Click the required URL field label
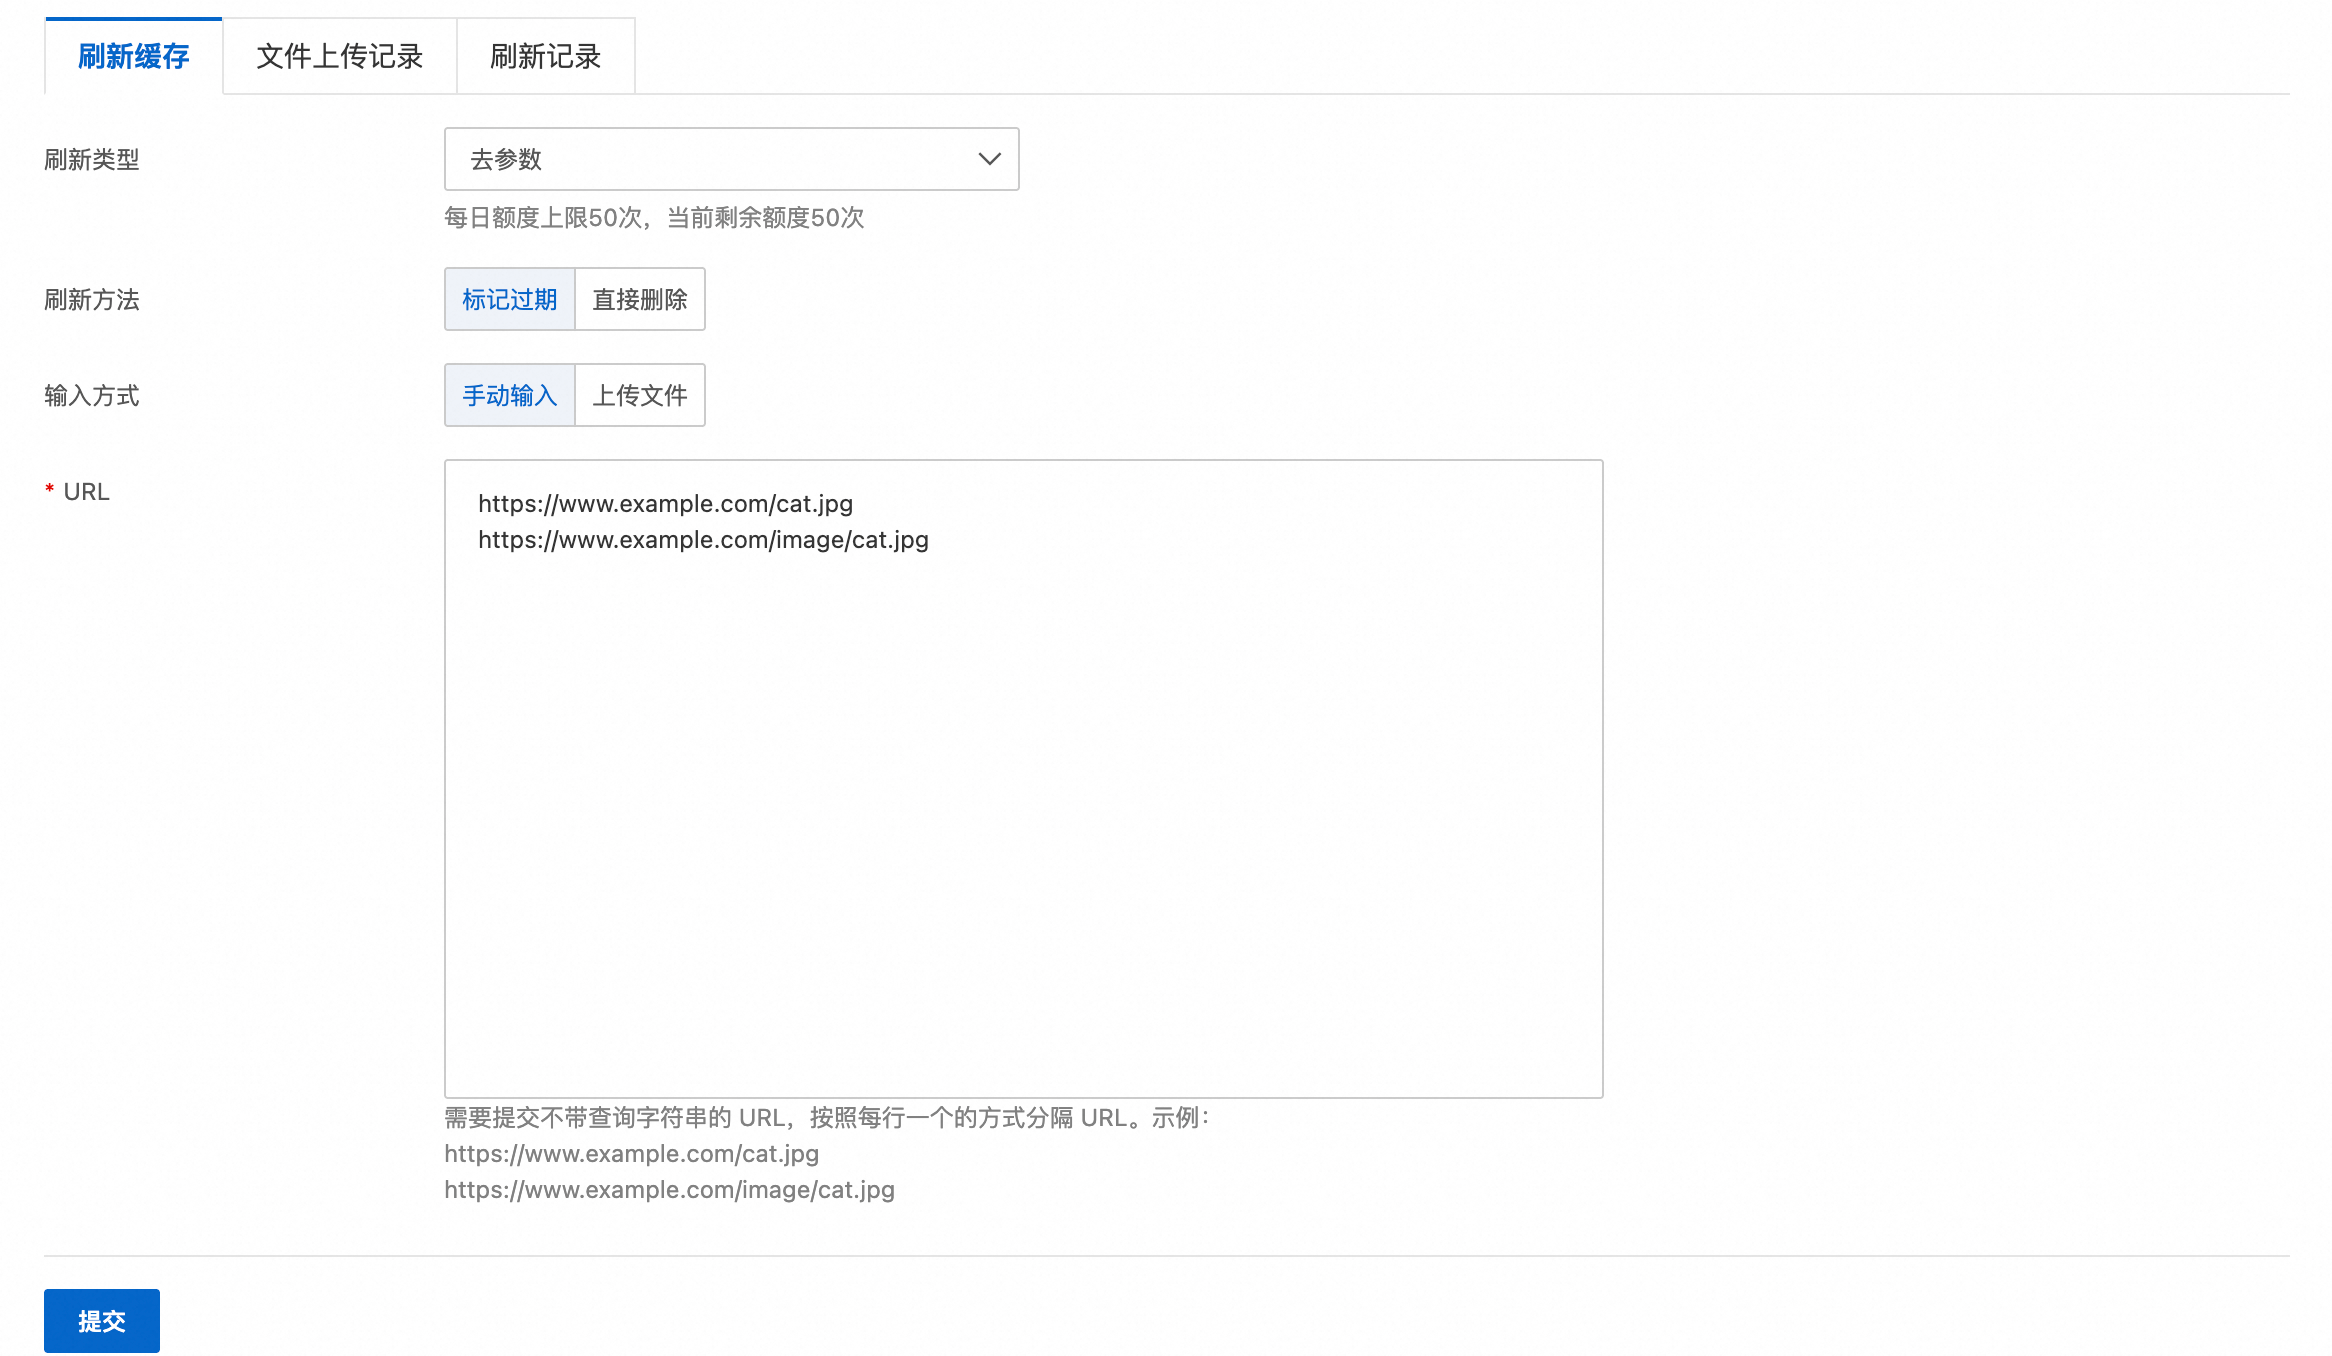The width and height of the screenshot is (2332, 1356). pyautogui.click(x=86, y=492)
